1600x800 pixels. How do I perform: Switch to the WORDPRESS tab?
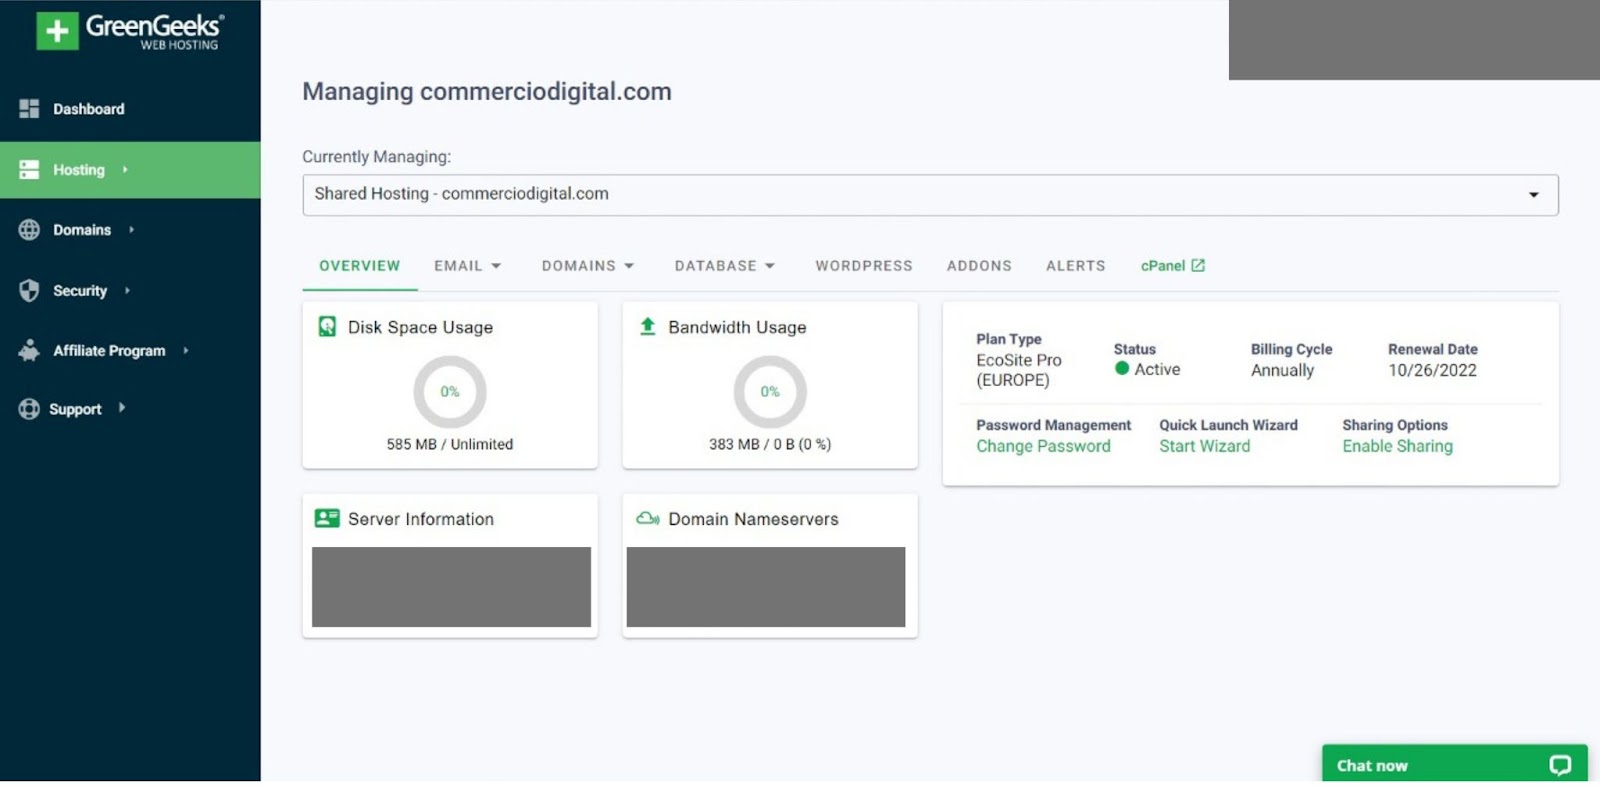click(x=864, y=266)
